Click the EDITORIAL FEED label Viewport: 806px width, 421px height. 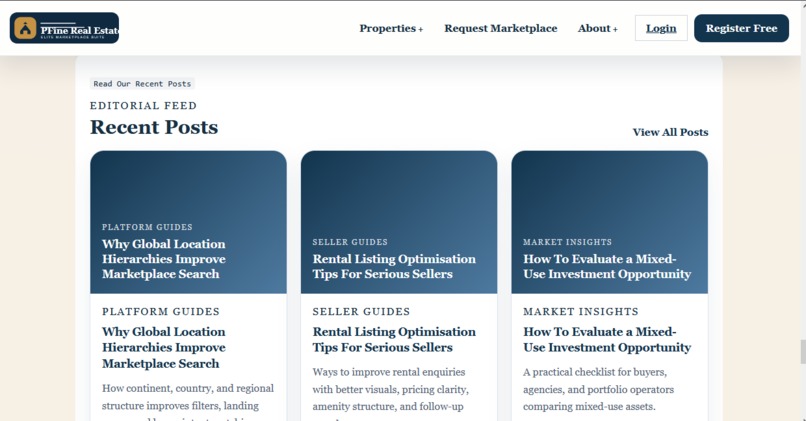pos(143,105)
